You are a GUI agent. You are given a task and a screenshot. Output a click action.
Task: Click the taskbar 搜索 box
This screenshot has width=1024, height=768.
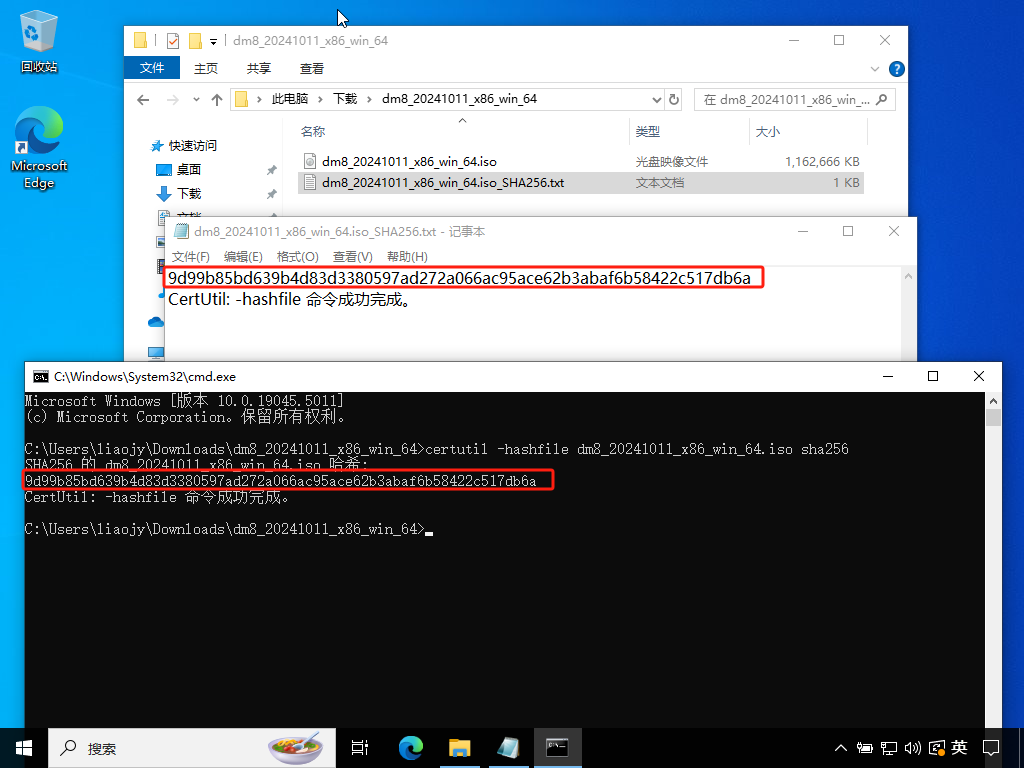(x=192, y=748)
